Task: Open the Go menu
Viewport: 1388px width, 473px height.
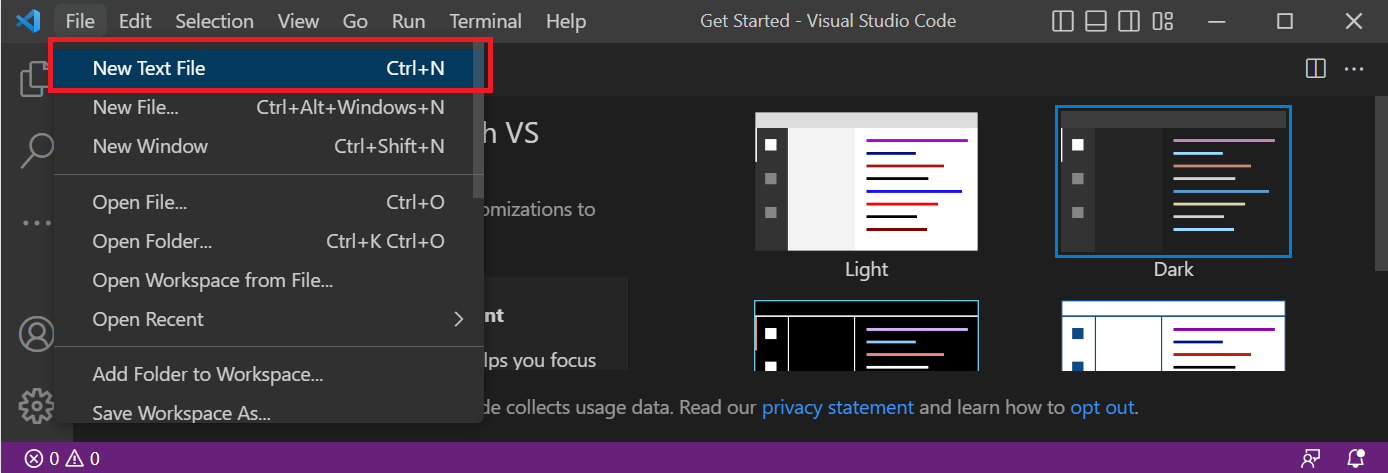Action: point(355,21)
